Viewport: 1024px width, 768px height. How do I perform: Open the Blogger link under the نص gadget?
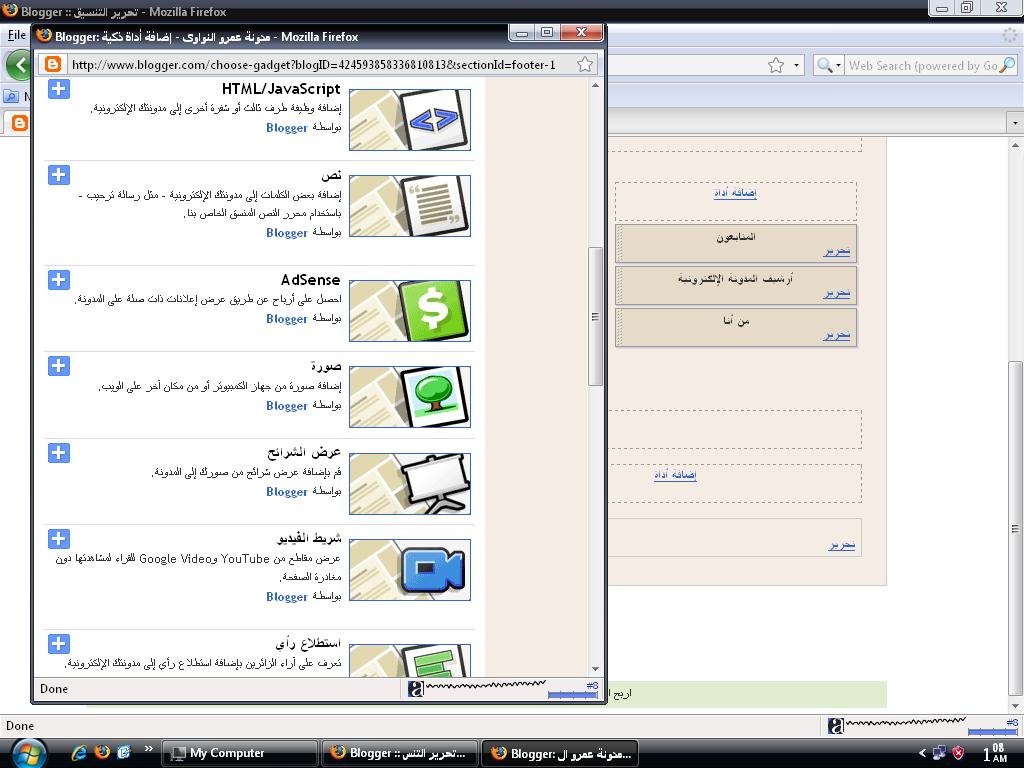[287, 232]
